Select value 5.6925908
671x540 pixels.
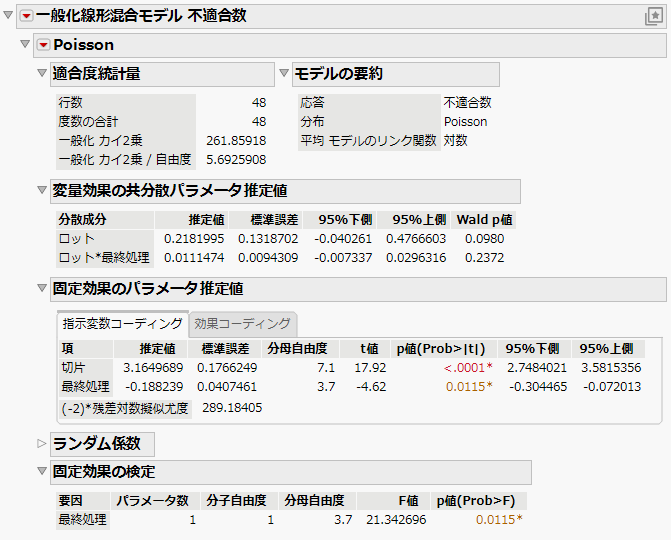tap(236, 160)
